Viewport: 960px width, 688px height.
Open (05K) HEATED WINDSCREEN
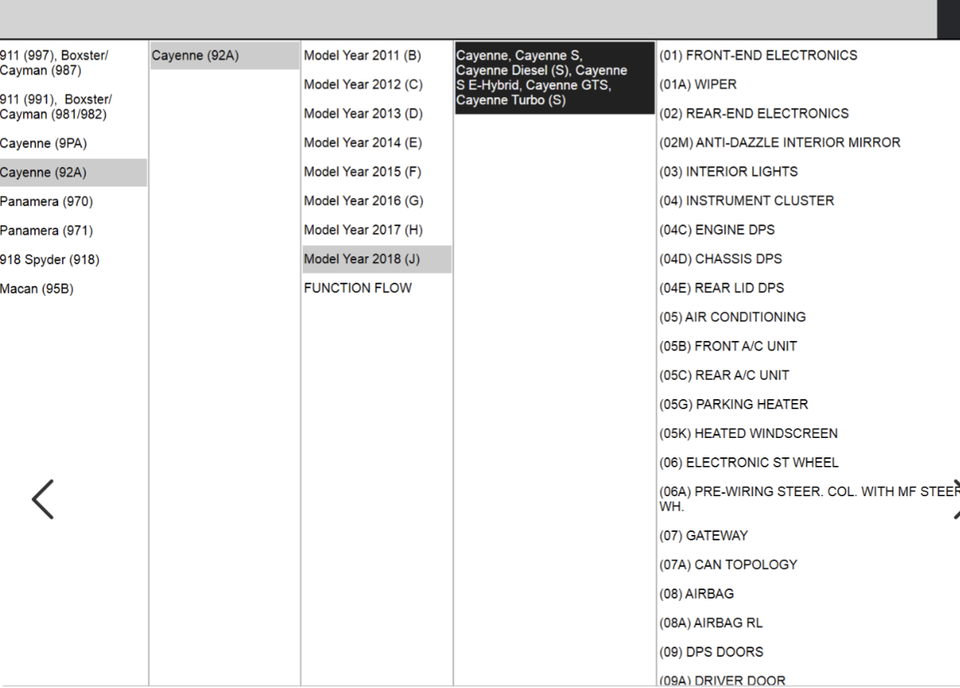tap(748, 433)
